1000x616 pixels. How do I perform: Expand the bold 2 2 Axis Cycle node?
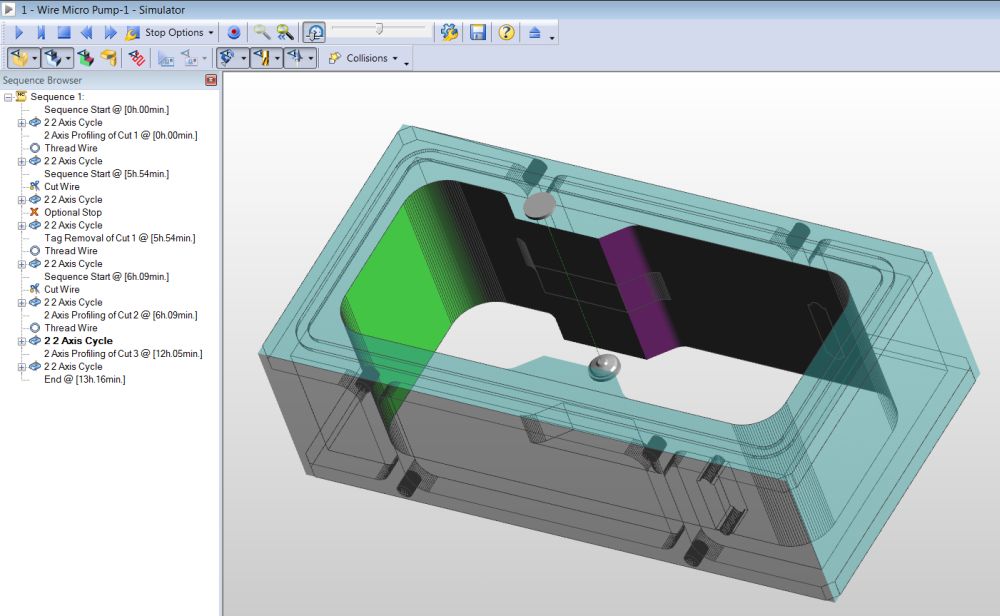(x=22, y=341)
